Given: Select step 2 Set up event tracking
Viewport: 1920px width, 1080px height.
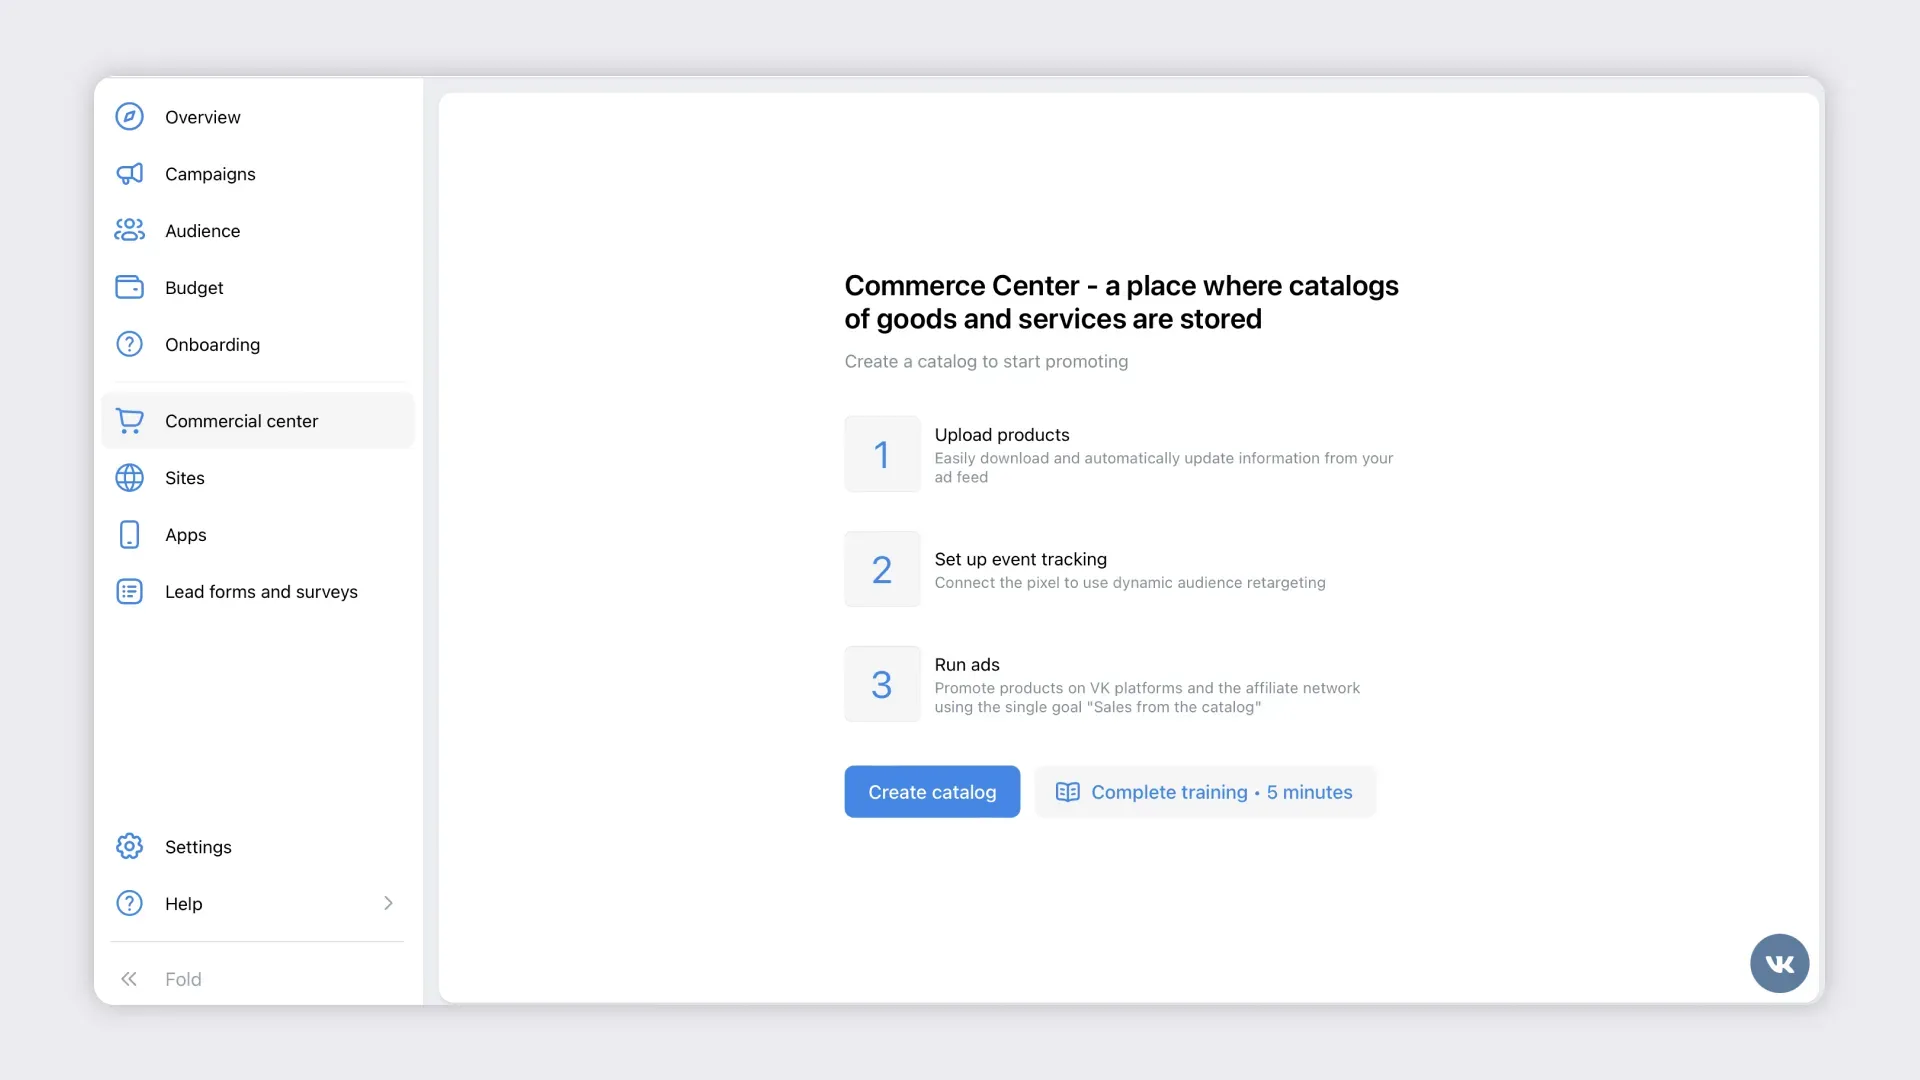Looking at the screenshot, I should (x=882, y=570).
